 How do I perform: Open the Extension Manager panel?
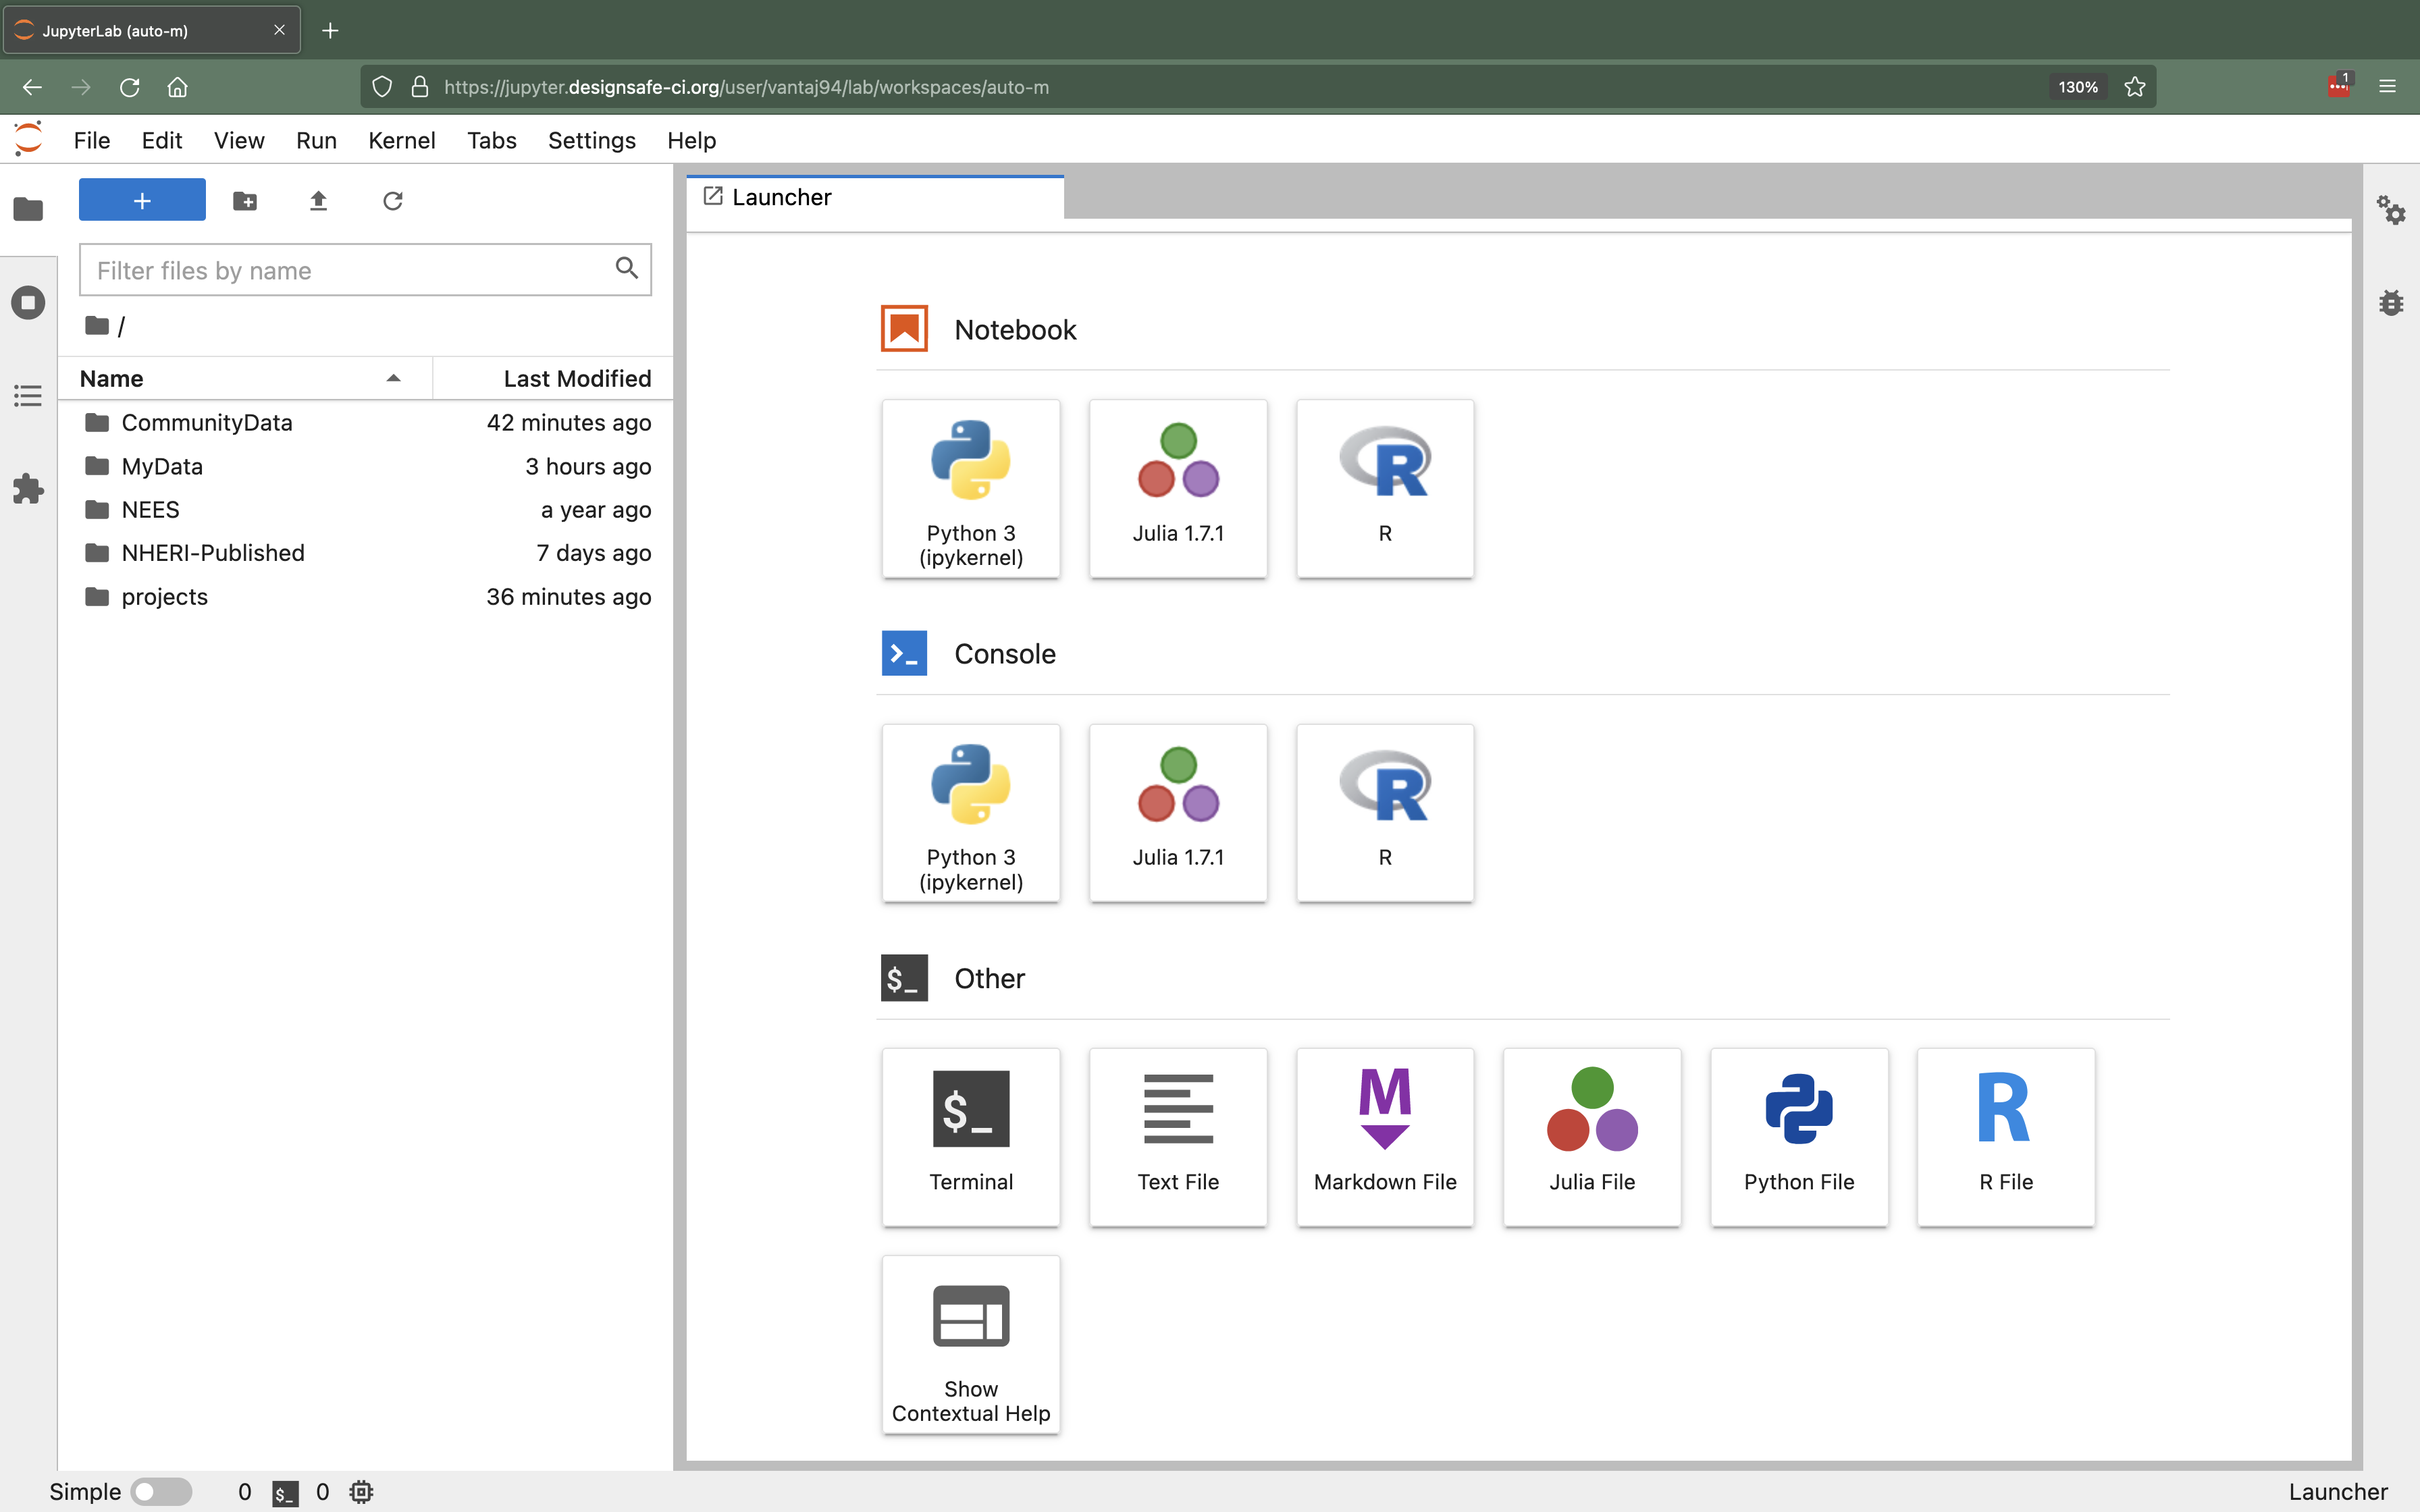click(28, 489)
